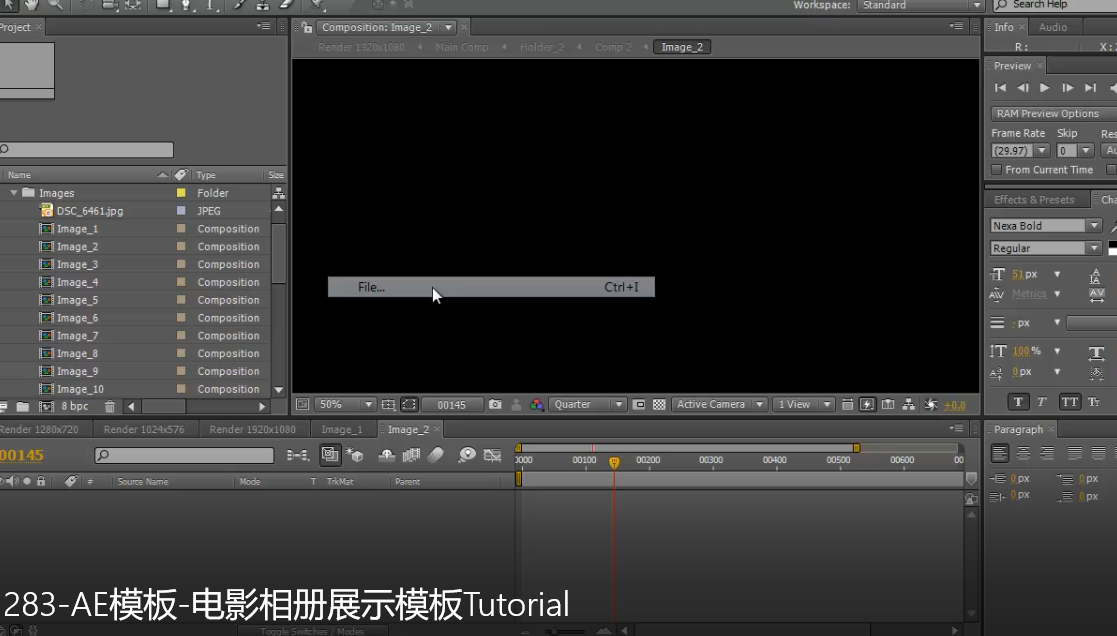The image size is (1117, 636).
Task: Switch to Render 1024x576 timeline tab
Action: coord(144,429)
